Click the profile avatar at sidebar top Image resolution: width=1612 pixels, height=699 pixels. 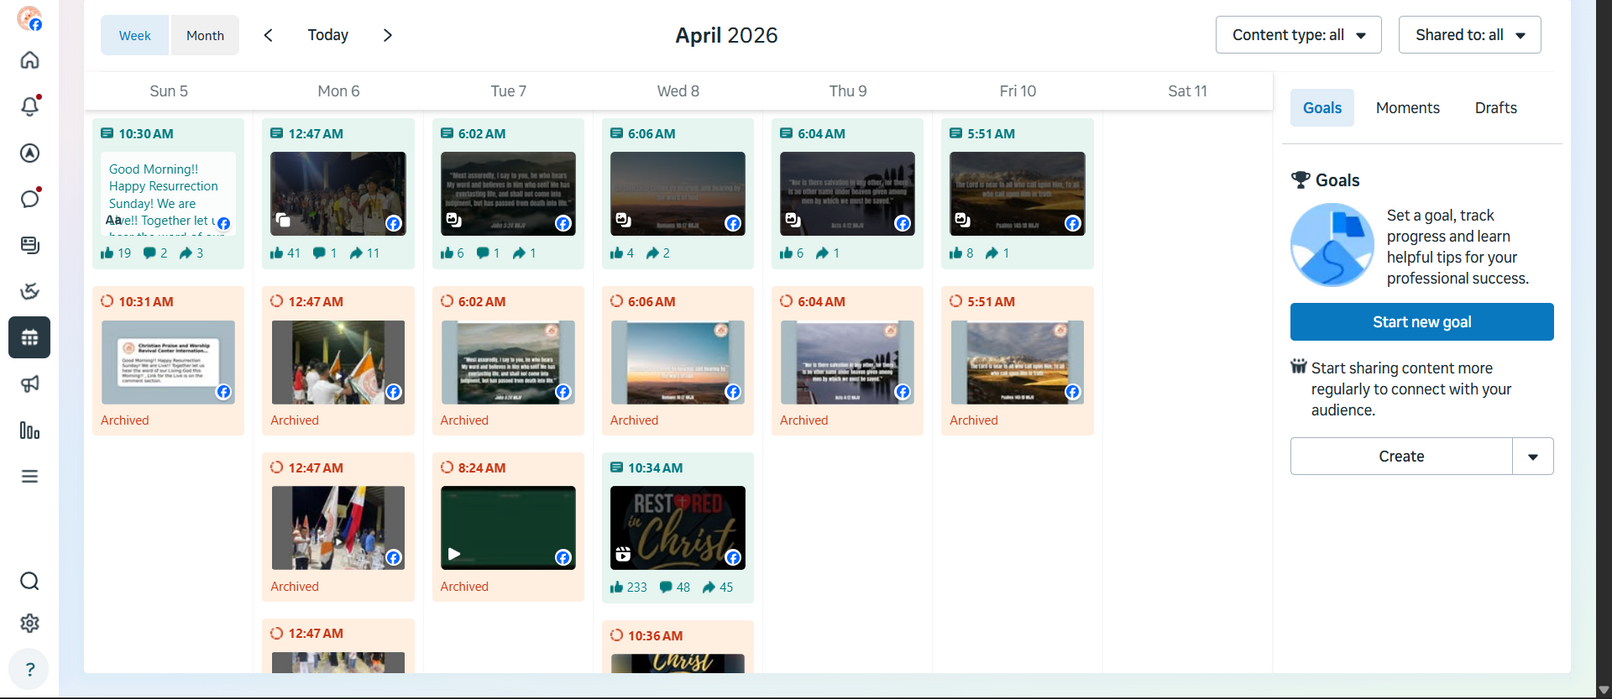tap(30, 19)
